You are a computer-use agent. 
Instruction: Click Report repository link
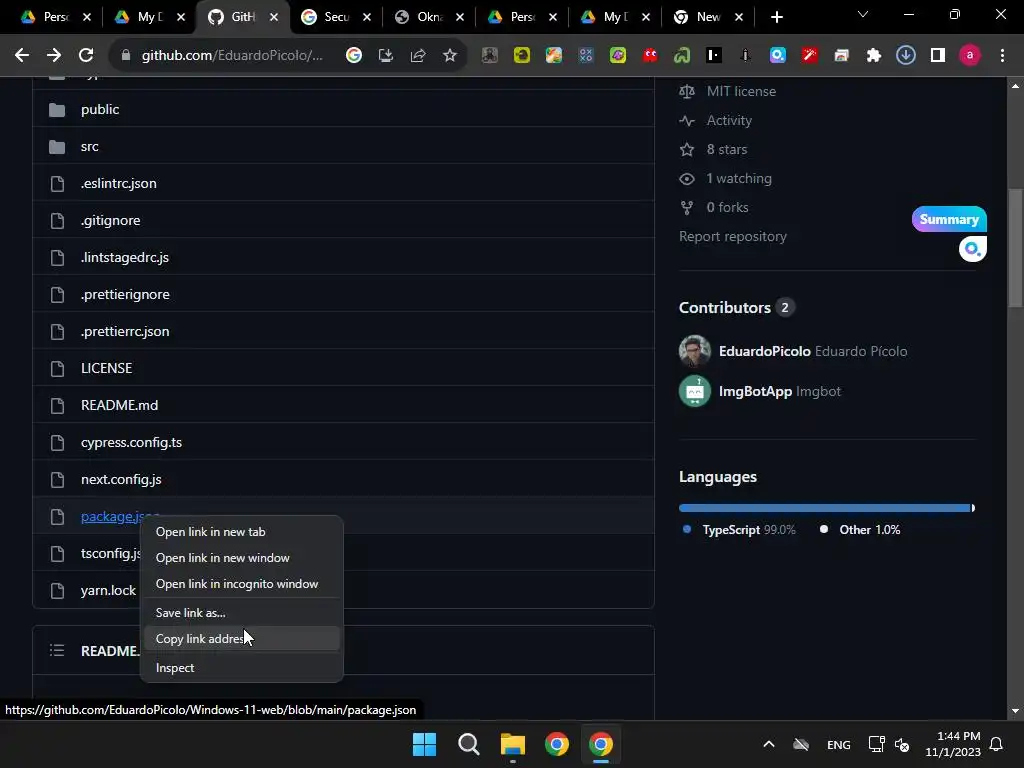click(x=733, y=236)
